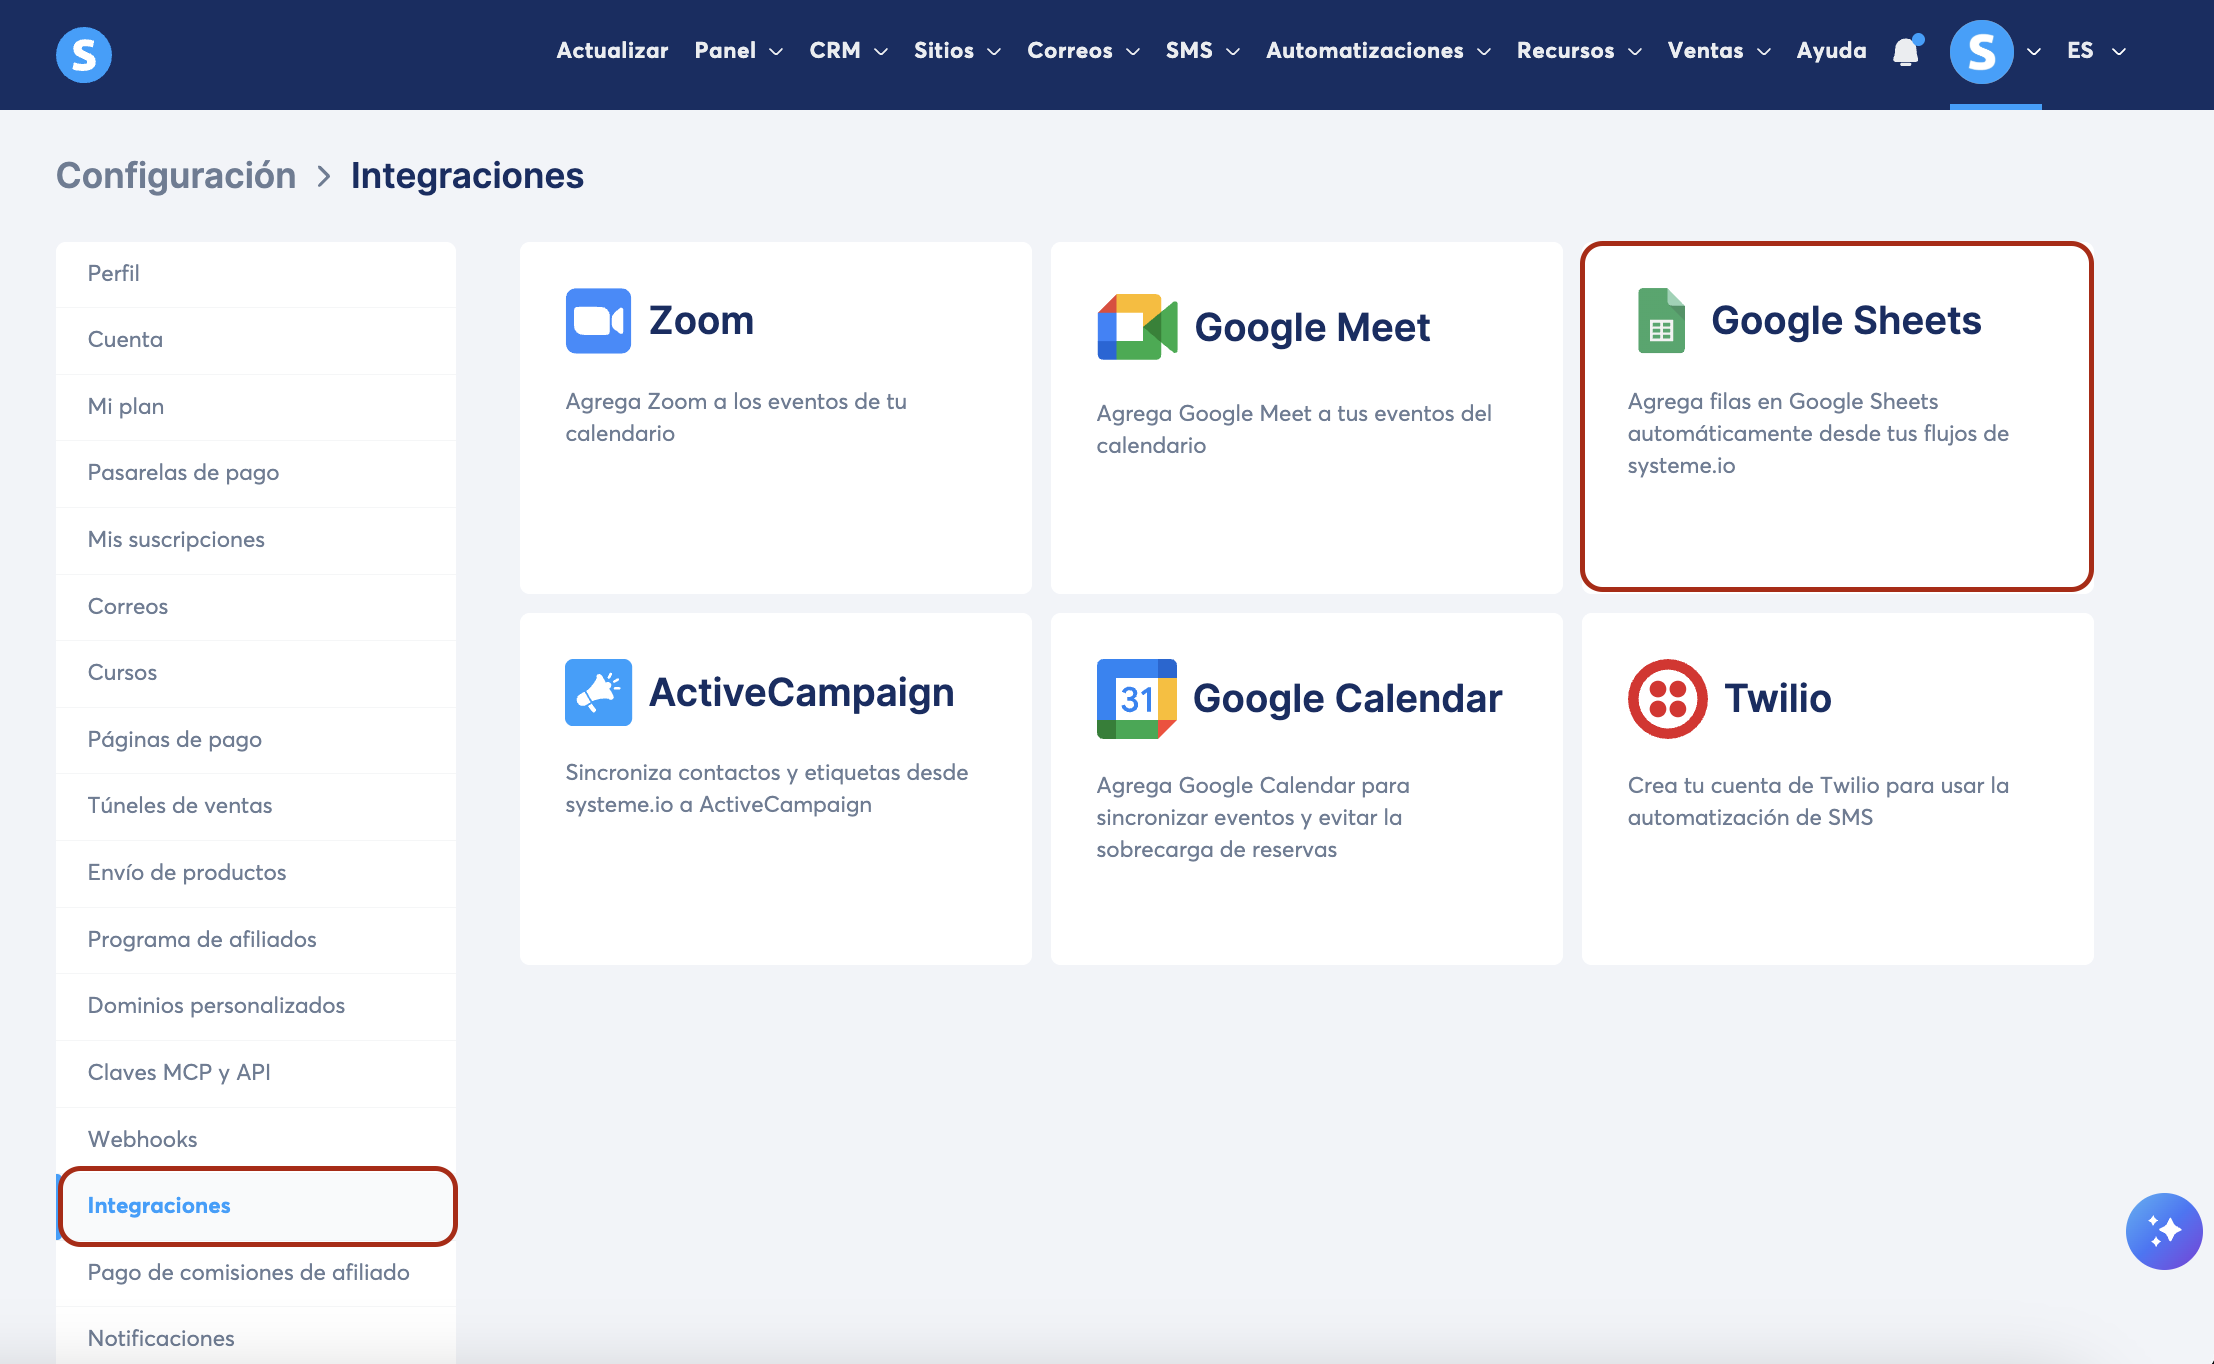Screen dimensions: 2214x1364
Task: Open the Google Sheets integration title
Action: click(x=1846, y=321)
